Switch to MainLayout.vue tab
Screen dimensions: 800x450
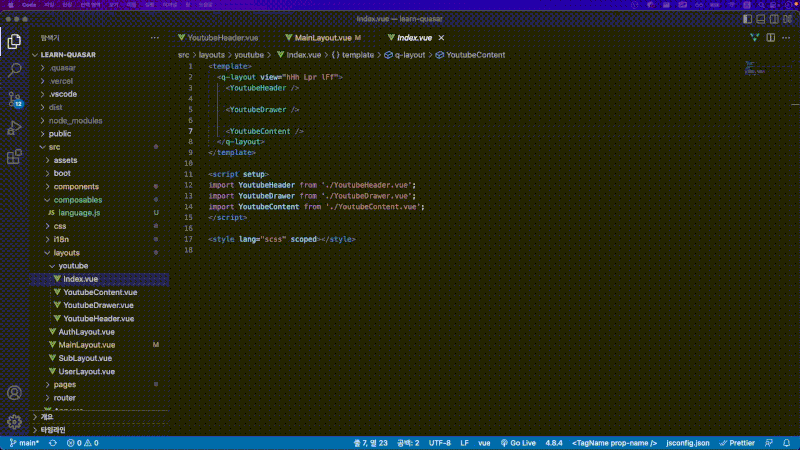323,38
